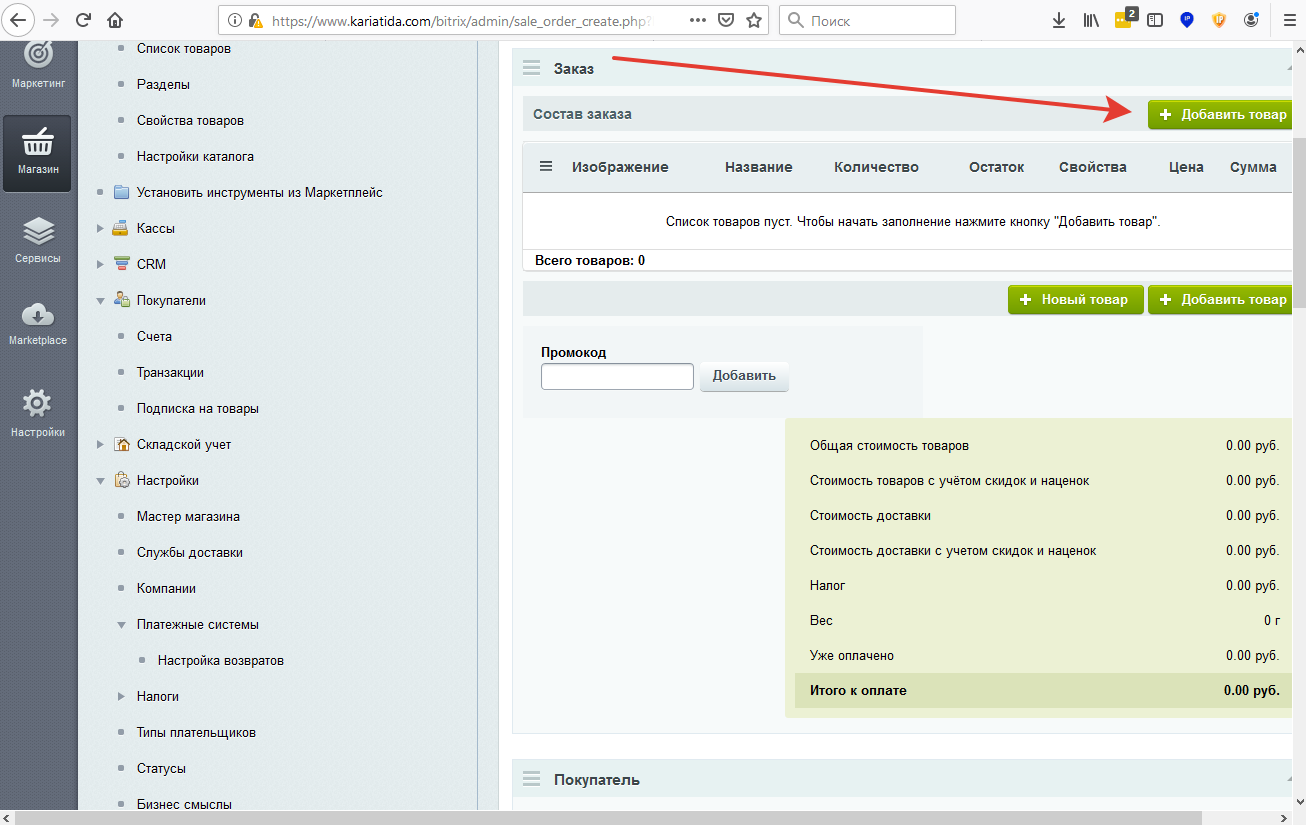Expand the Кассы tree node
This screenshot has width=1306, height=825.
tap(100, 229)
